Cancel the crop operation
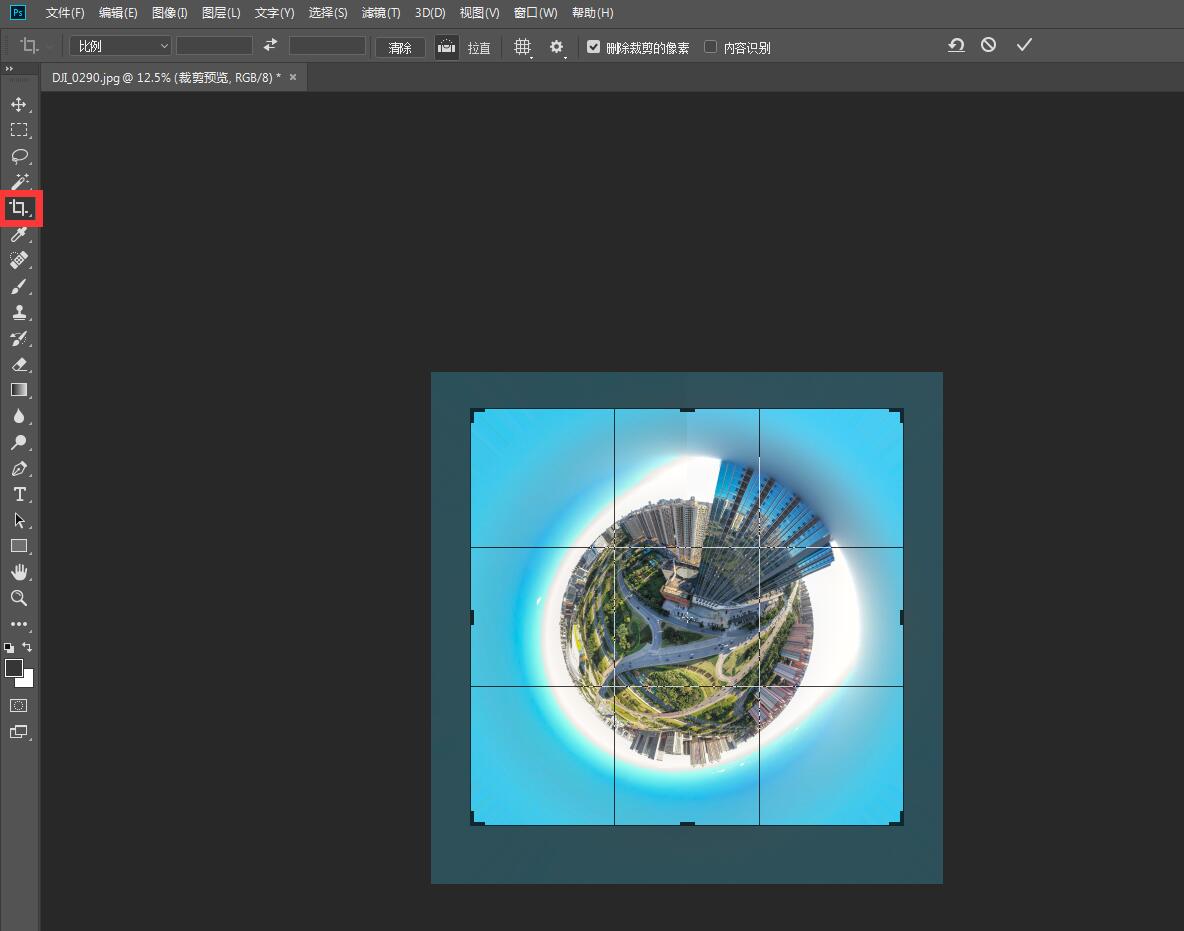This screenshot has width=1184, height=931. 988,45
